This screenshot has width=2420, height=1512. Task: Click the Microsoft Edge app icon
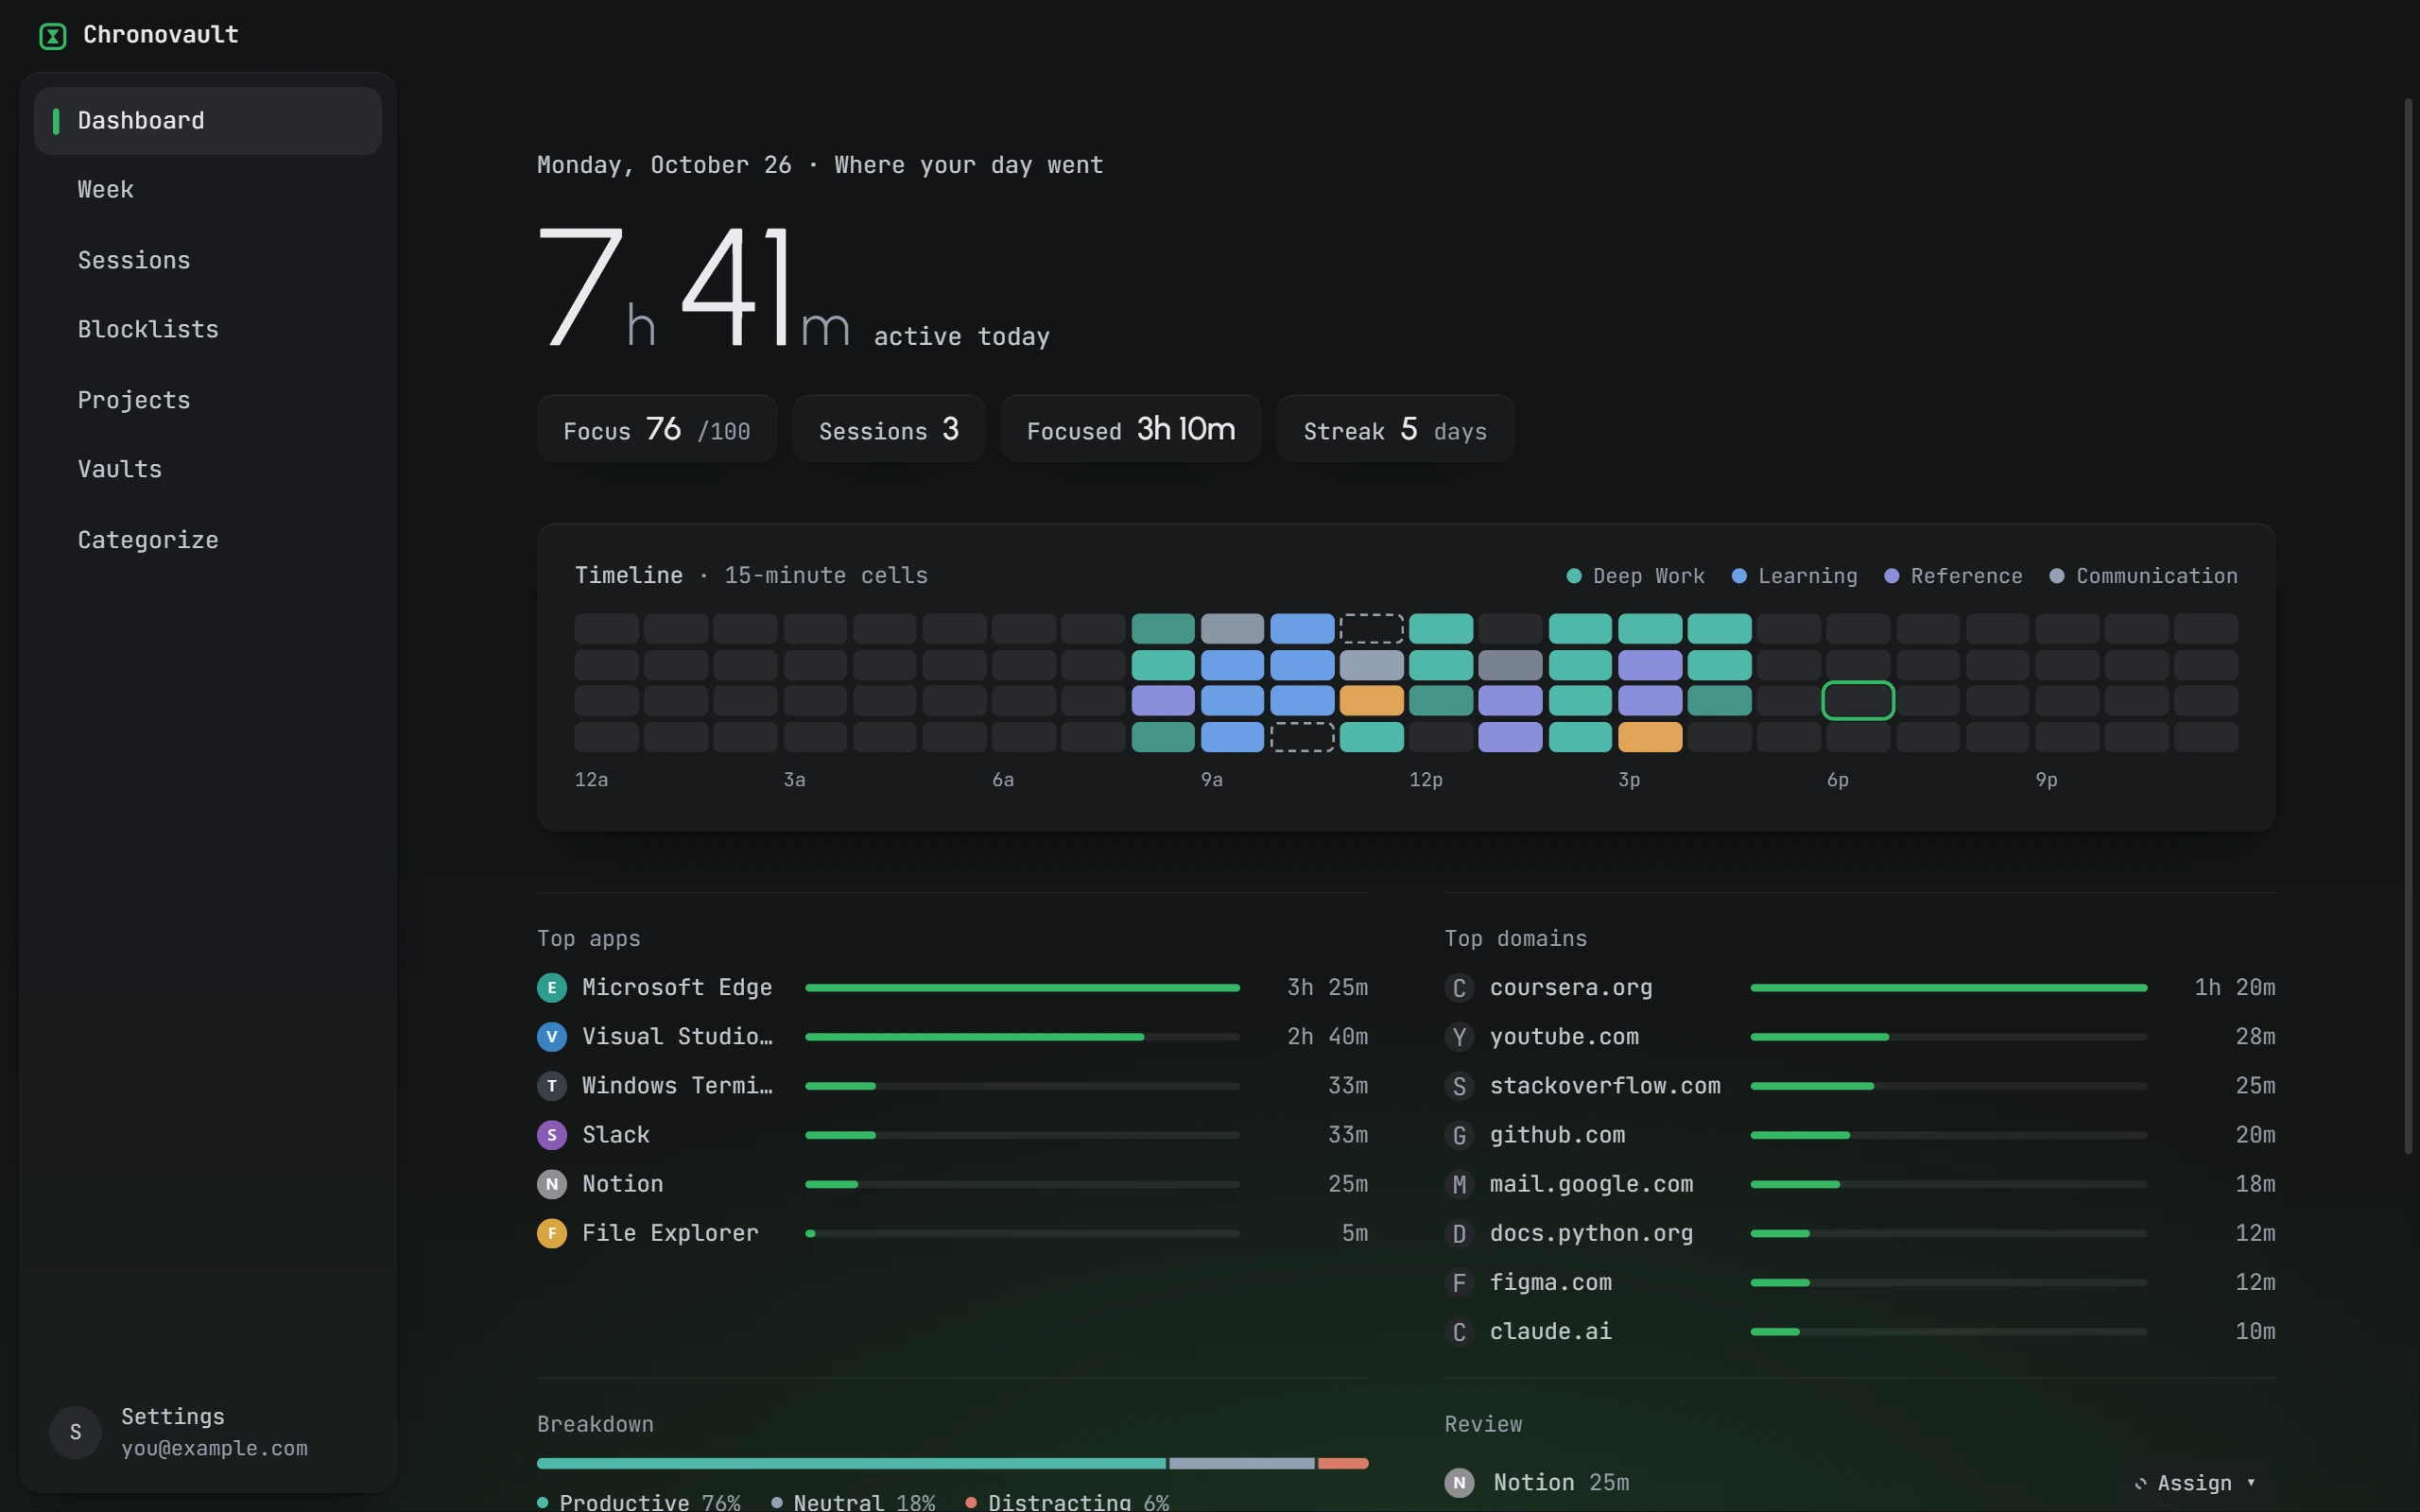pos(551,988)
